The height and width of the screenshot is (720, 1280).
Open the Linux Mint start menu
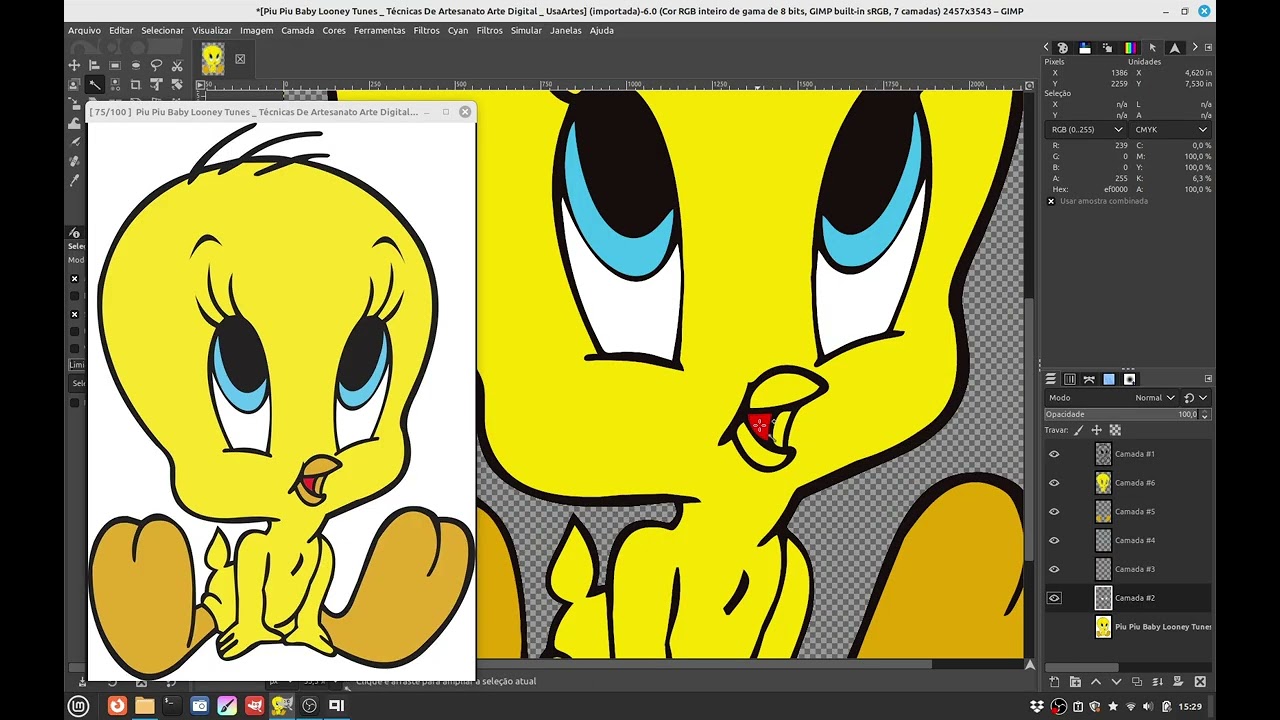tap(79, 705)
